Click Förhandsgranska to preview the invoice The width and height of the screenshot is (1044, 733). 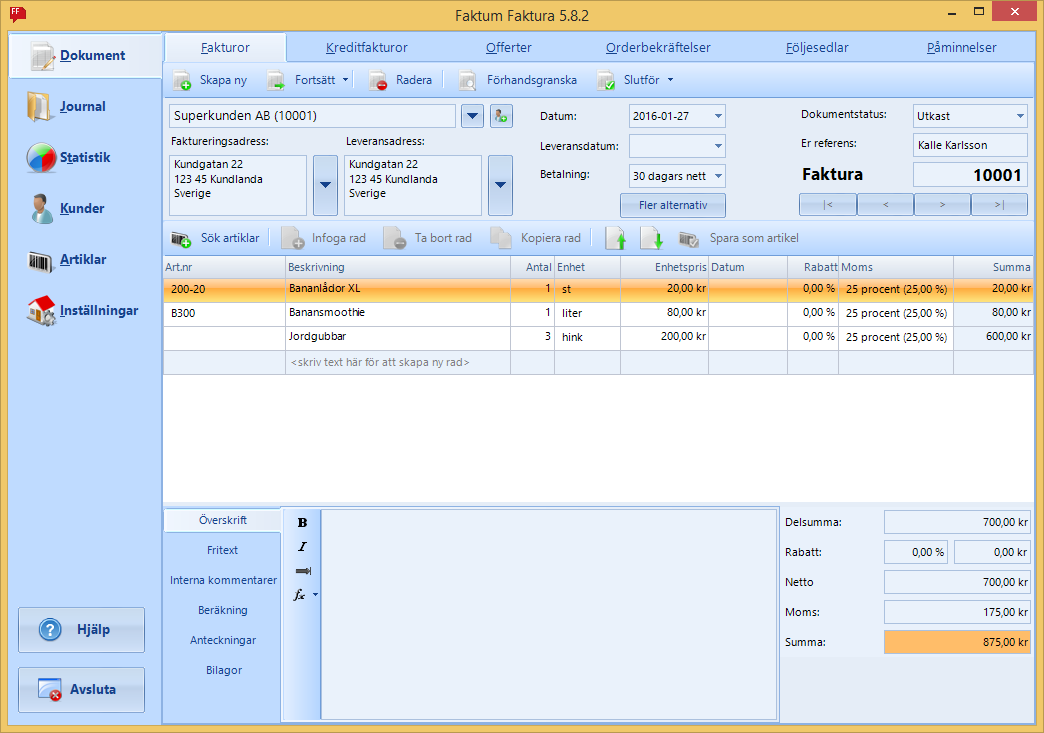click(x=518, y=80)
